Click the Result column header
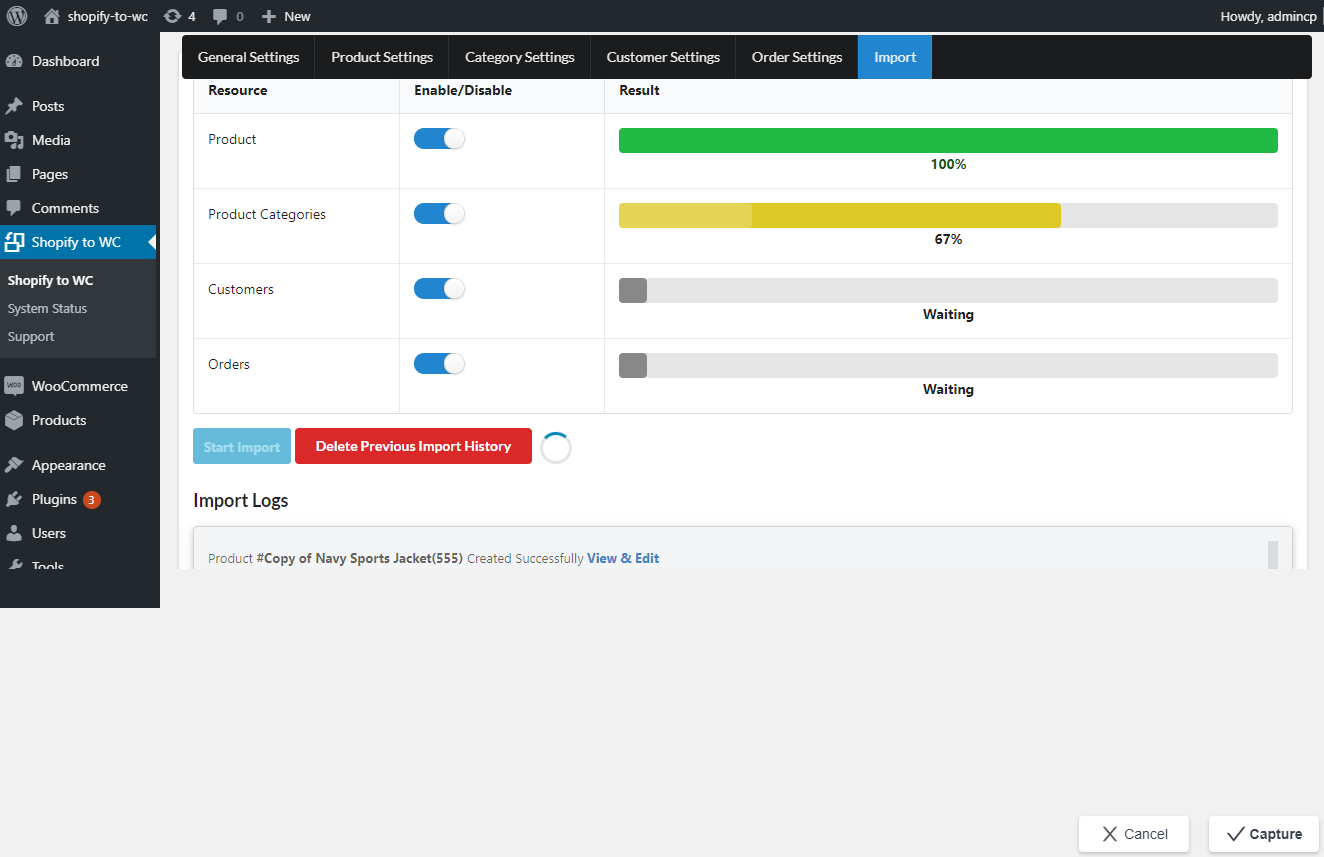 click(x=639, y=90)
